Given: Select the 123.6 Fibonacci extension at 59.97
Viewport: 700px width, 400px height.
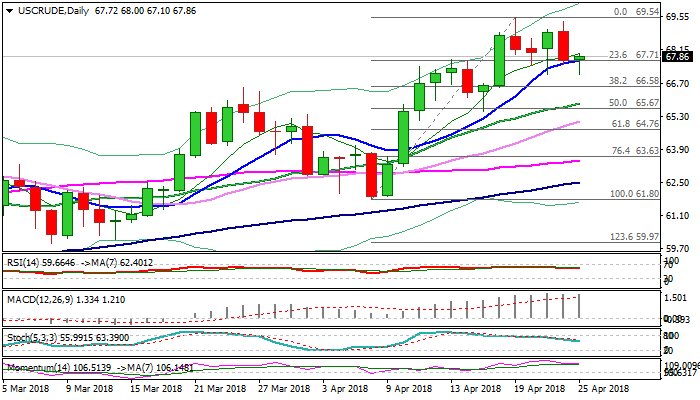Looking at the screenshot, I should click(630, 237).
